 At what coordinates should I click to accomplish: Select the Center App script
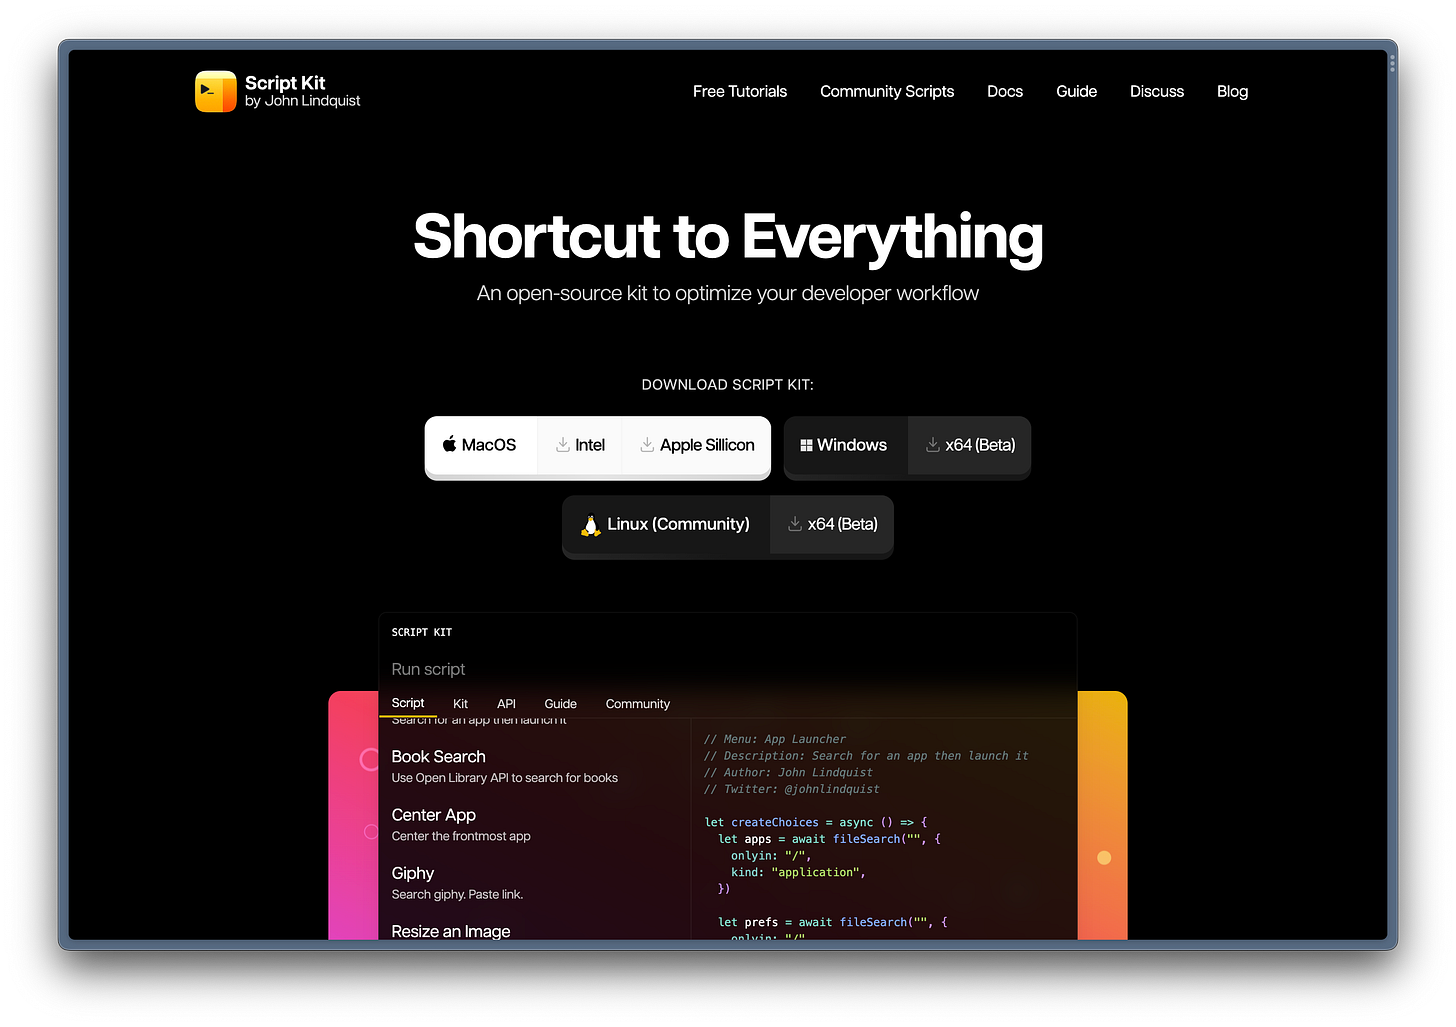click(x=535, y=825)
